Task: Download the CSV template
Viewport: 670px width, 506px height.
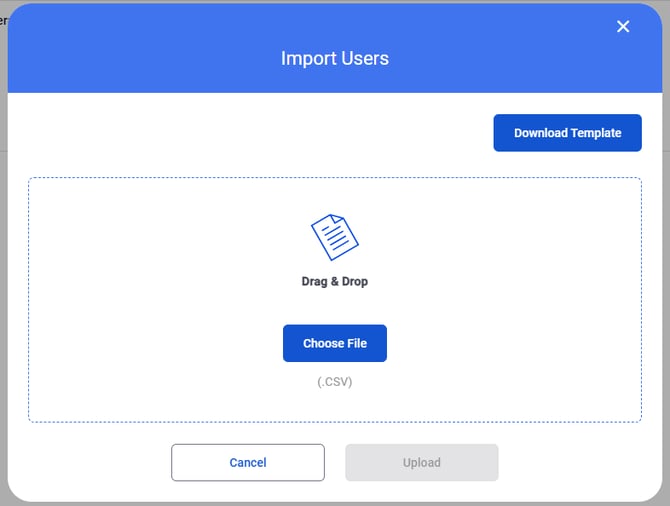Action: point(567,133)
